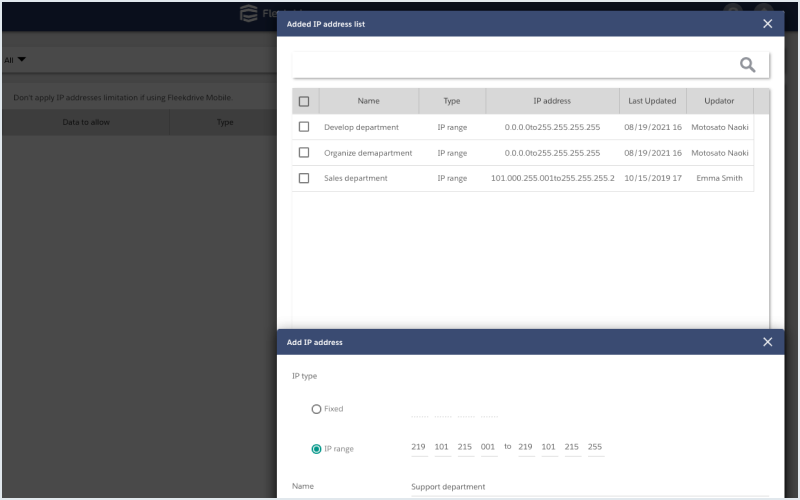This screenshot has height=500, width=800.
Task: Check the Organize demapartment row checkbox
Action: click(304, 152)
